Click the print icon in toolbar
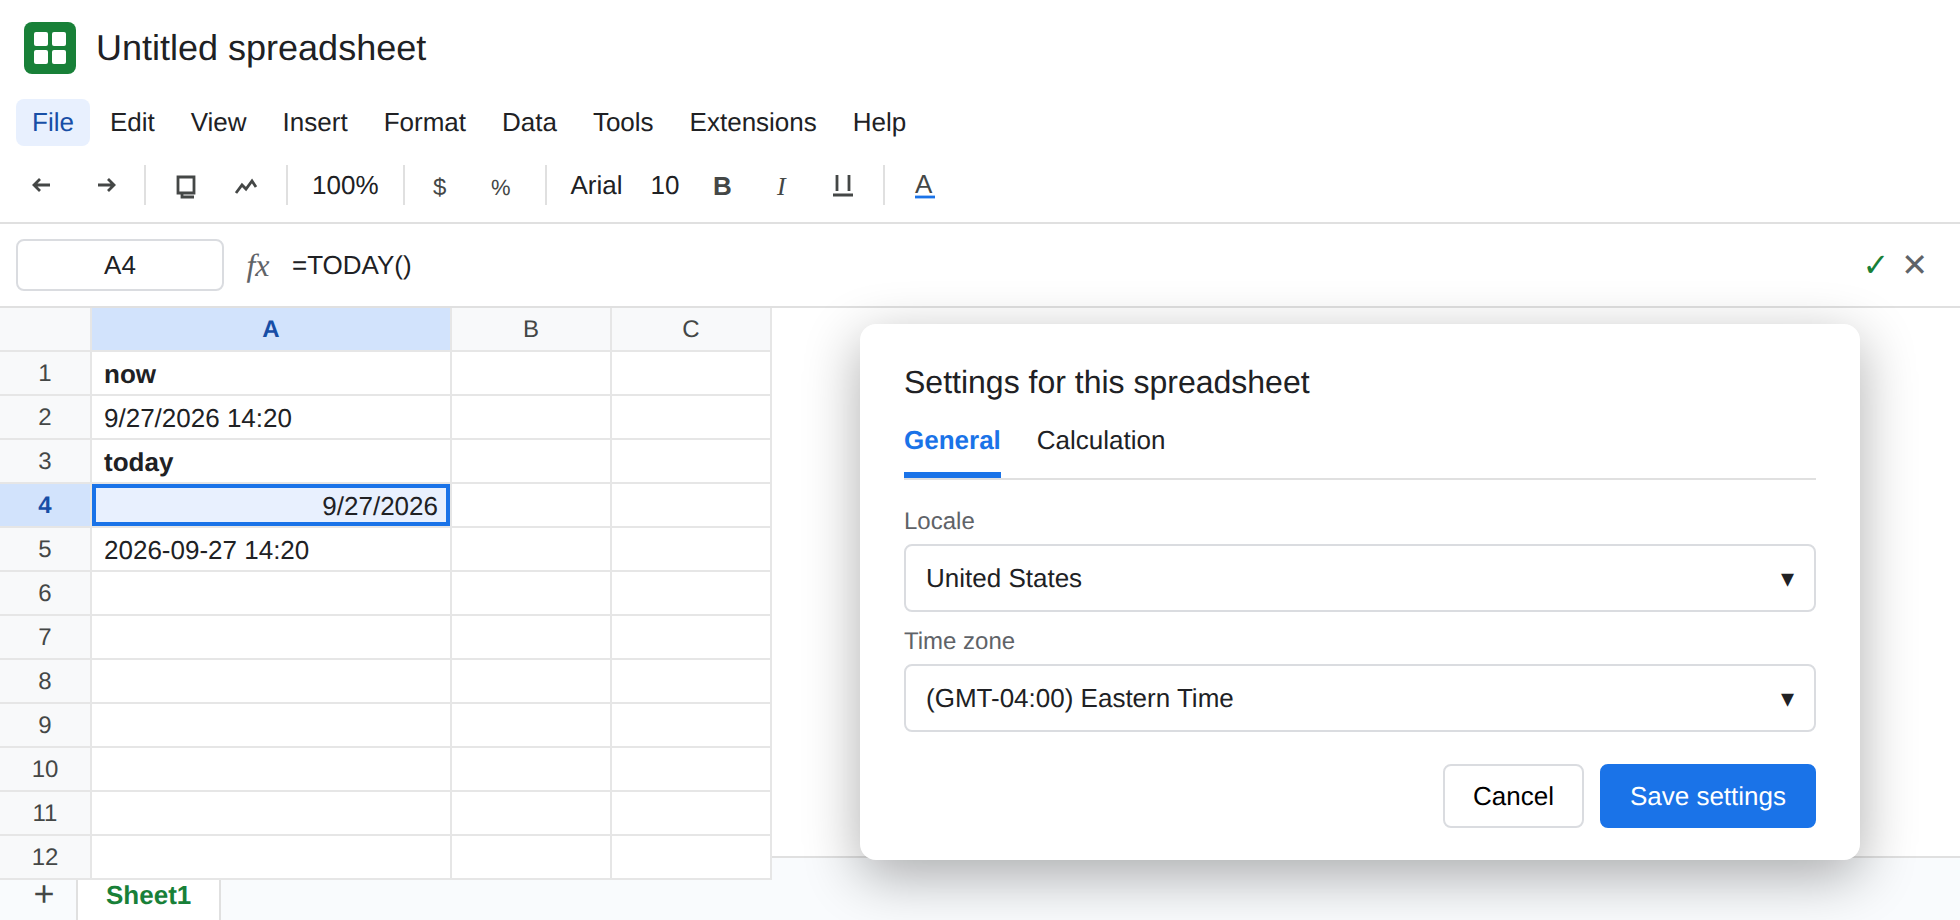 click(x=186, y=186)
